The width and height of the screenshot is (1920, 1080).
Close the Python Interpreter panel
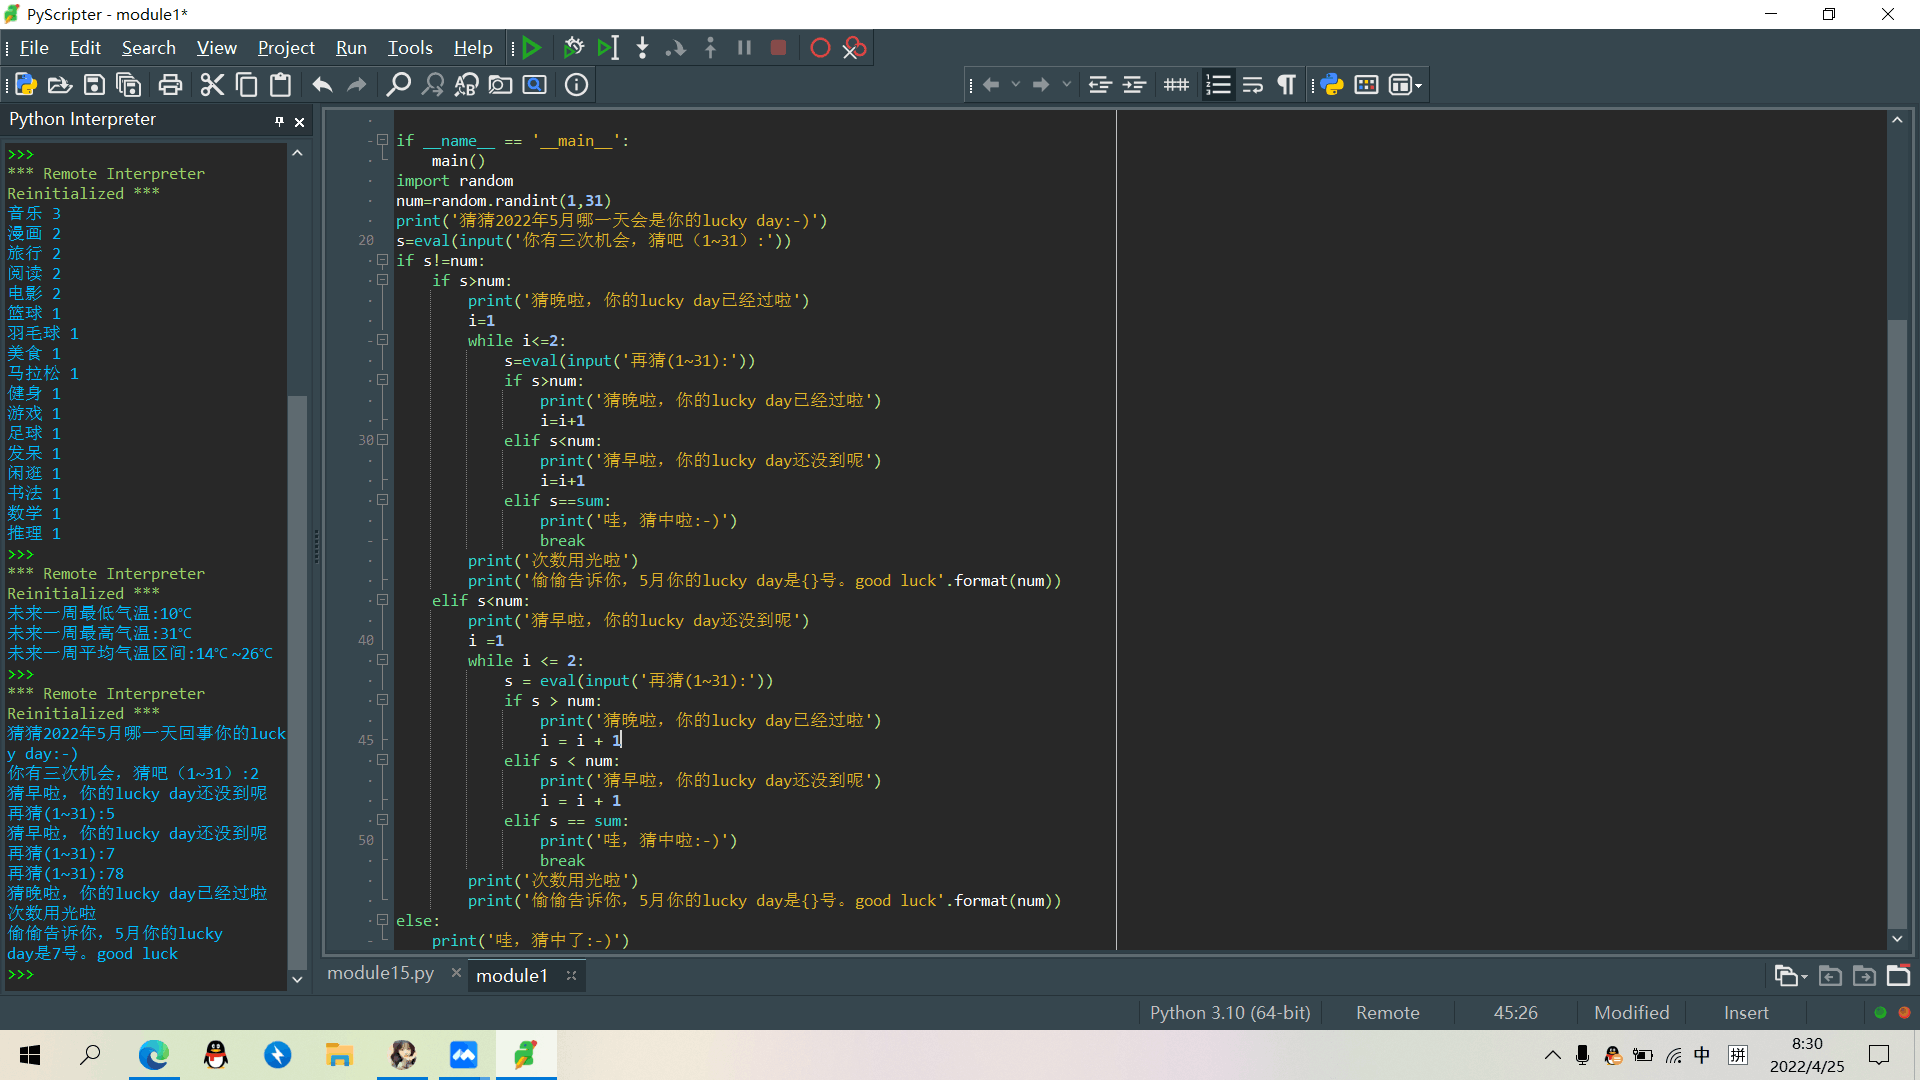tap(299, 122)
